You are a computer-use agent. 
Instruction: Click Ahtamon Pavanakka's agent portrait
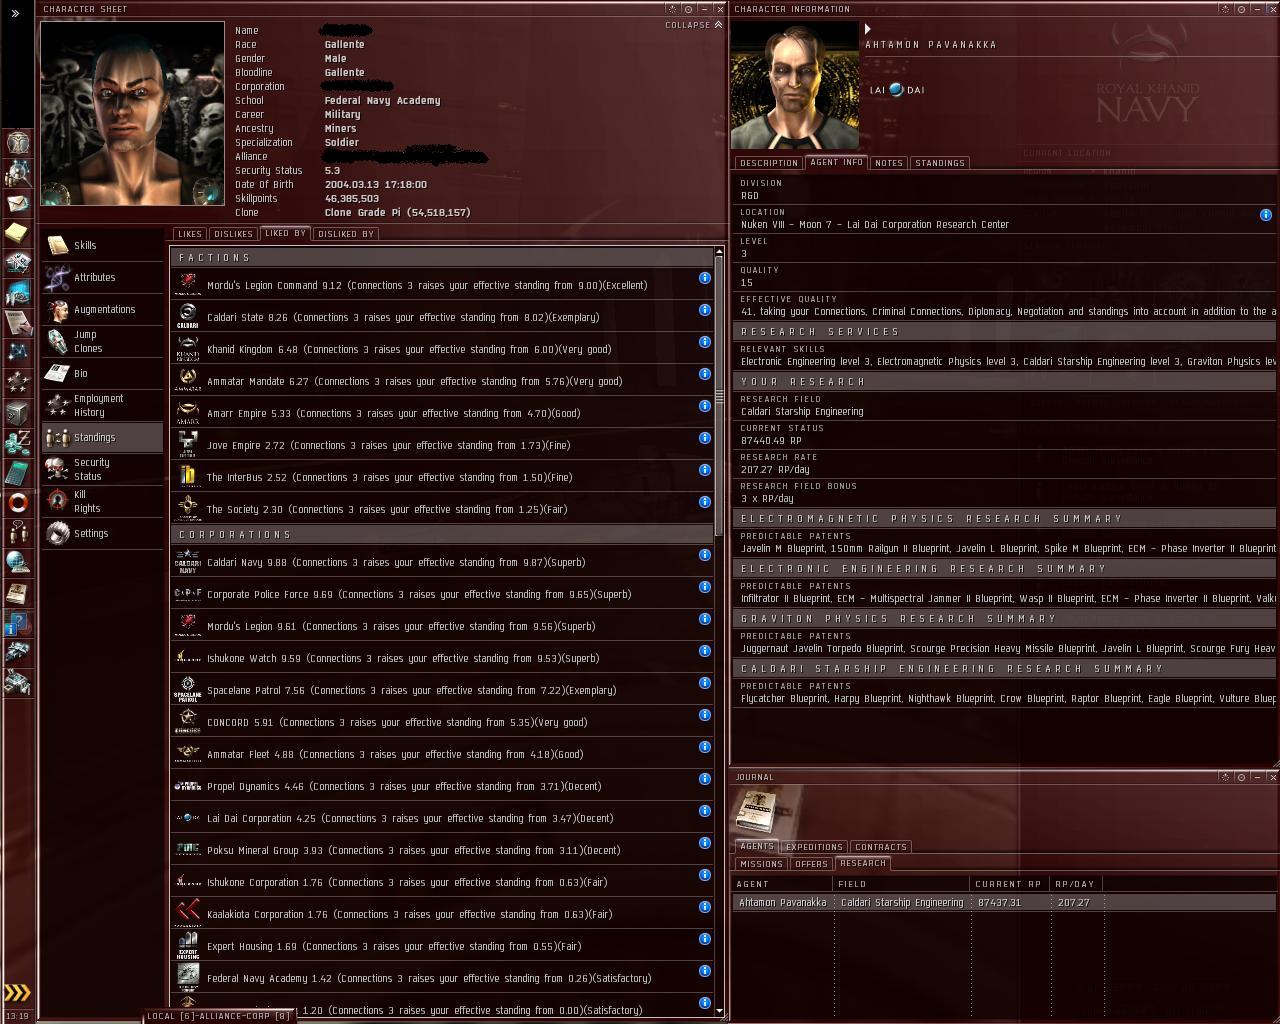click(795, 85)
